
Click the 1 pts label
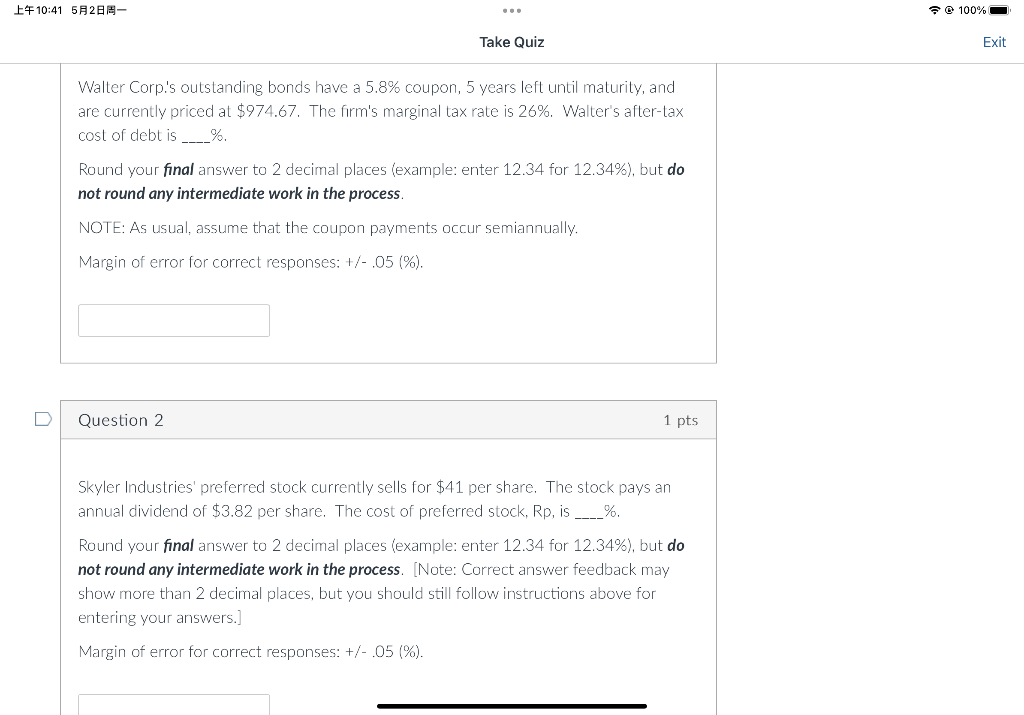coord(680,420)
